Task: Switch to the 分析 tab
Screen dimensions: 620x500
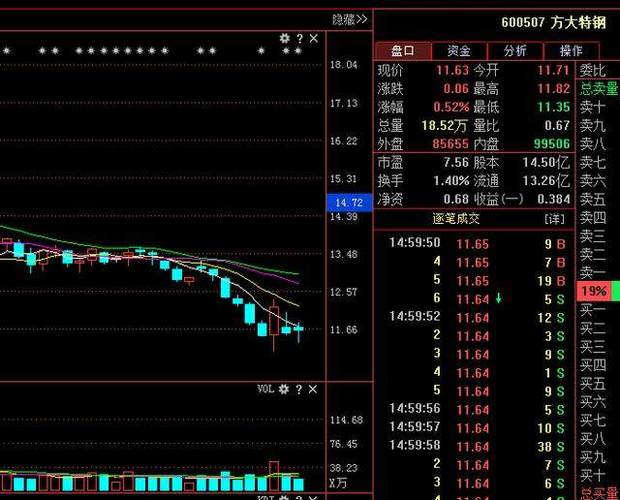Action: click(x=515, y=51)
